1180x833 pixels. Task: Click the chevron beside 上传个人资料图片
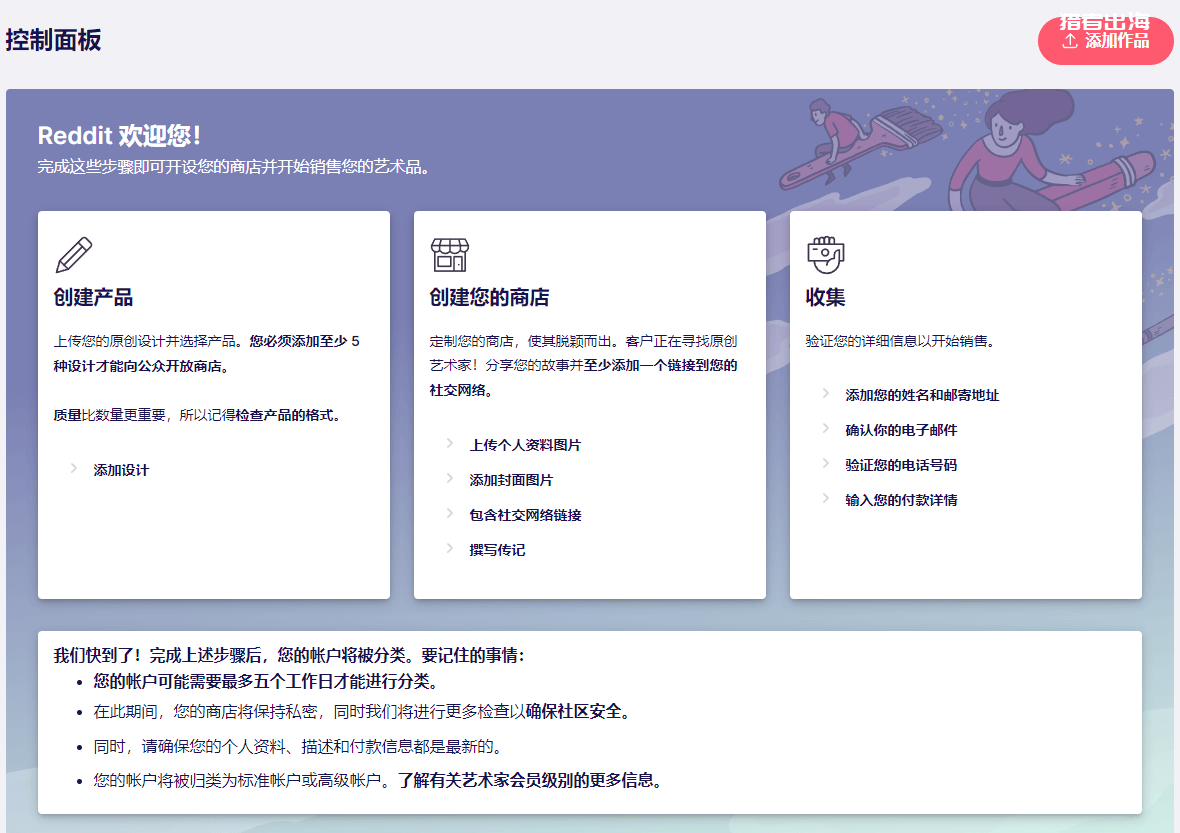coord(450,444)
